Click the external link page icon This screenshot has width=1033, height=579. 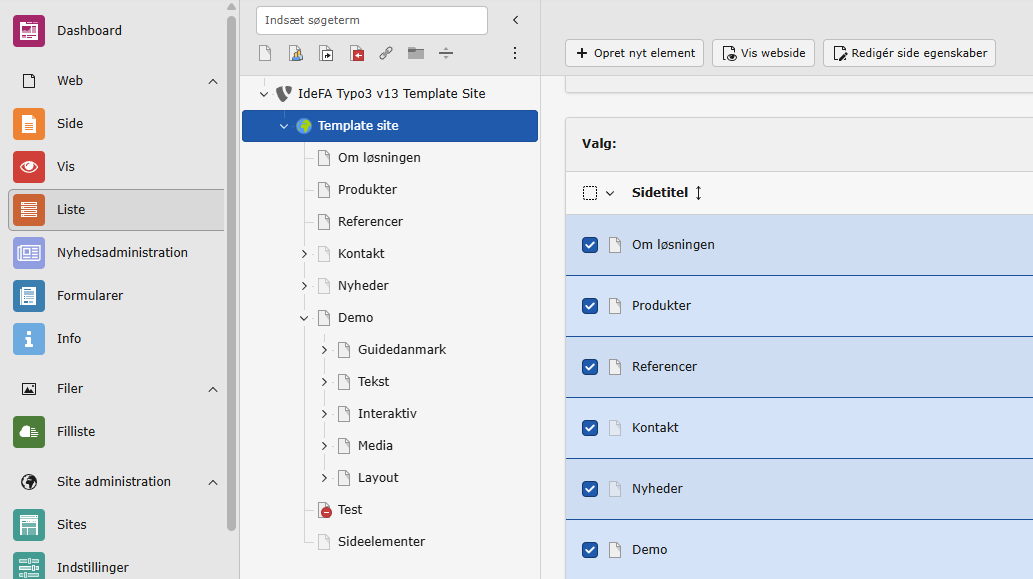(386, 53)
